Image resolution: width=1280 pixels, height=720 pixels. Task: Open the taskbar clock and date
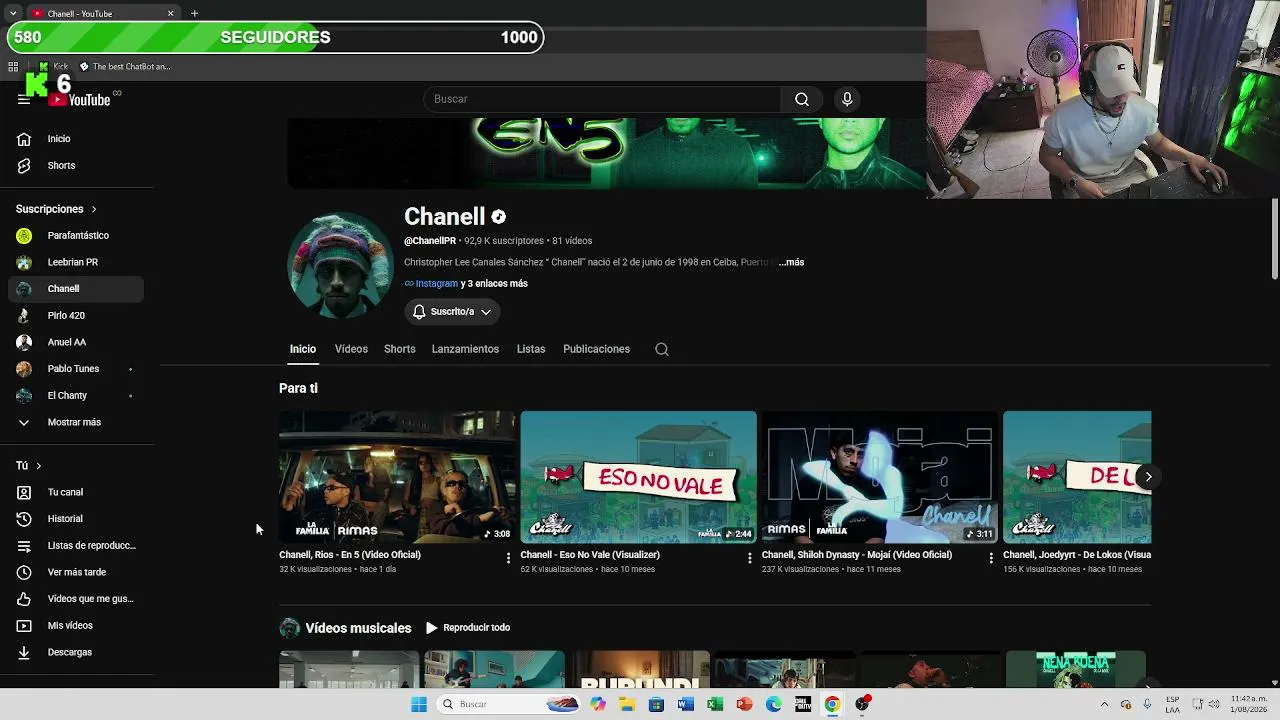point(1249,704)
